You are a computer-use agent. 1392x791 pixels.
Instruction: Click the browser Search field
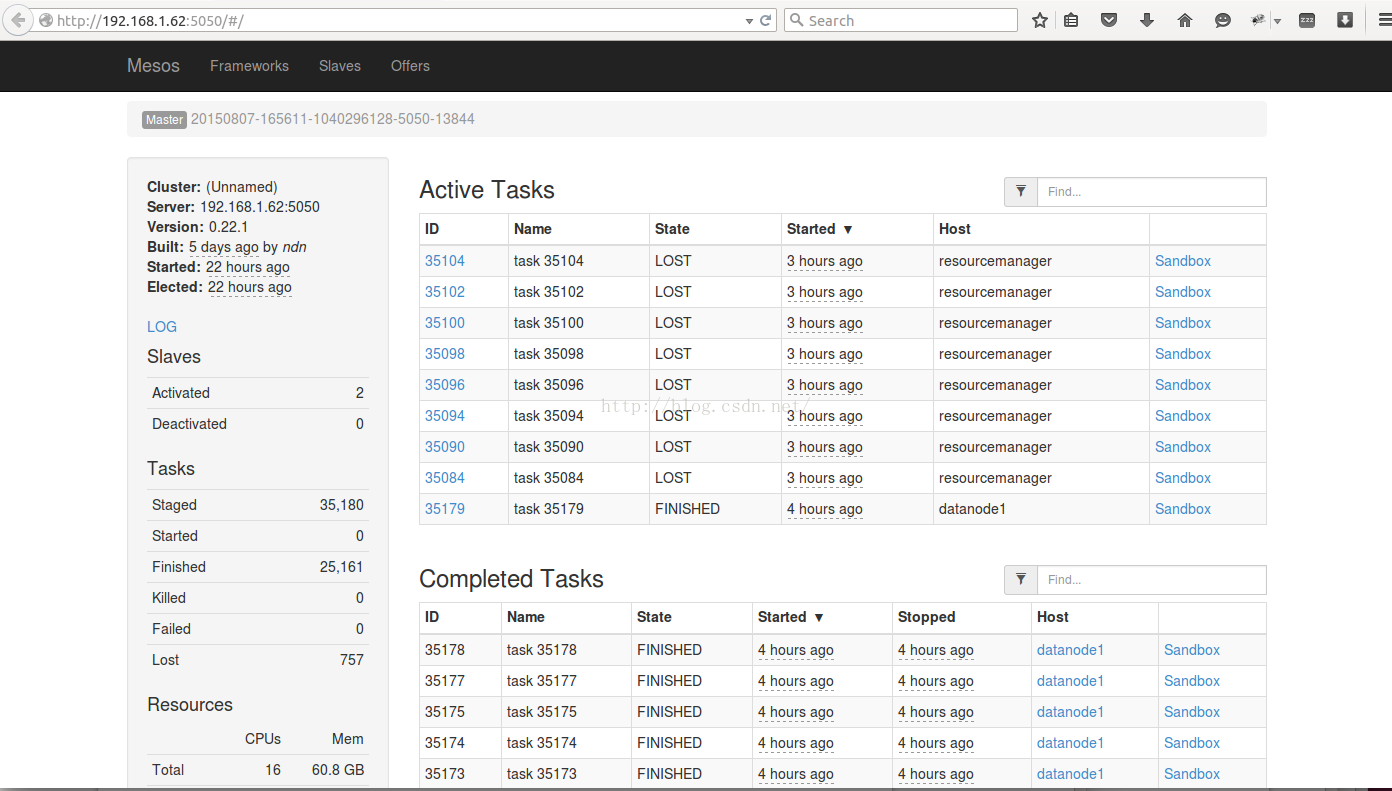tap(900, 20)
